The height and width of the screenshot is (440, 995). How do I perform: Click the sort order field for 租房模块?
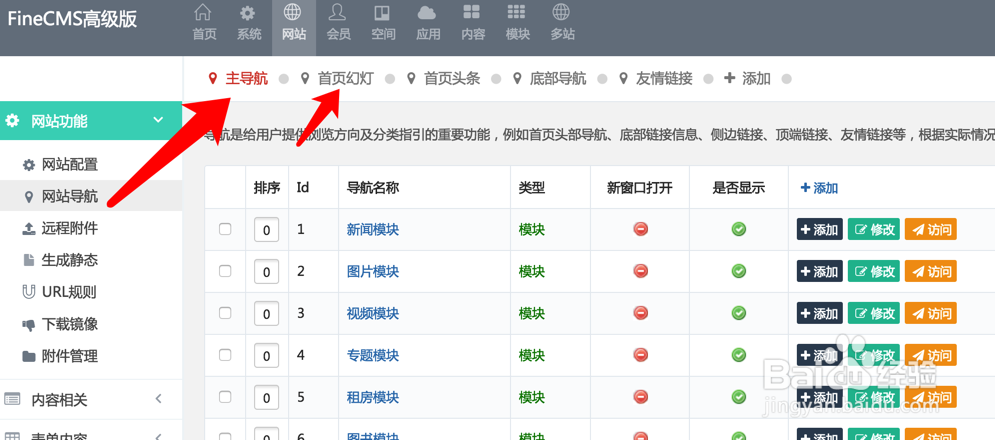tap(267, 397)
